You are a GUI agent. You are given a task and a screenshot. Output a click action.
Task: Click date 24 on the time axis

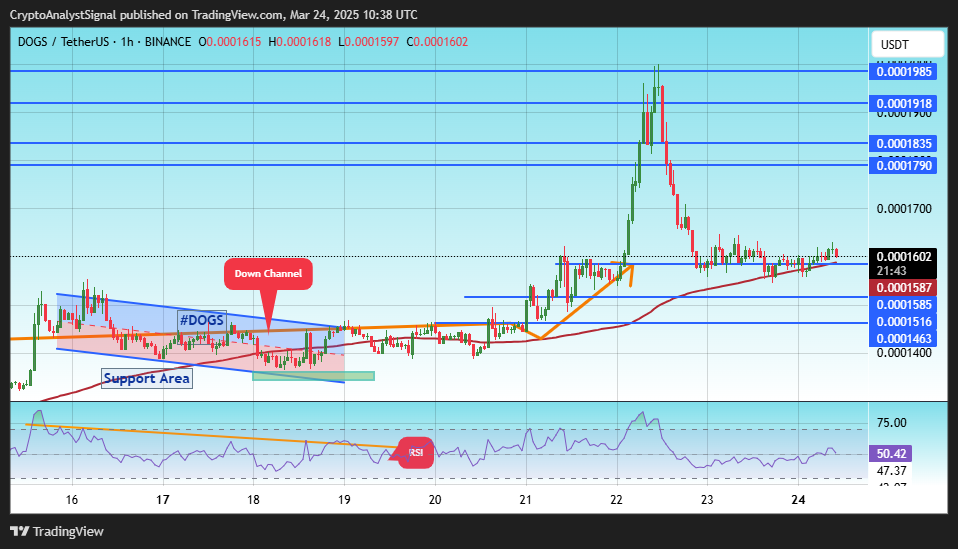pyautogui.click(x=799, y=500)
